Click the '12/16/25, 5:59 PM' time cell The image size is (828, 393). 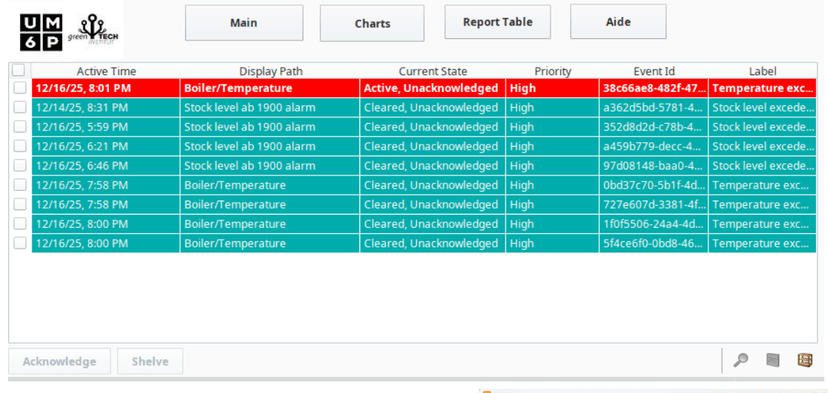(106, 127)
